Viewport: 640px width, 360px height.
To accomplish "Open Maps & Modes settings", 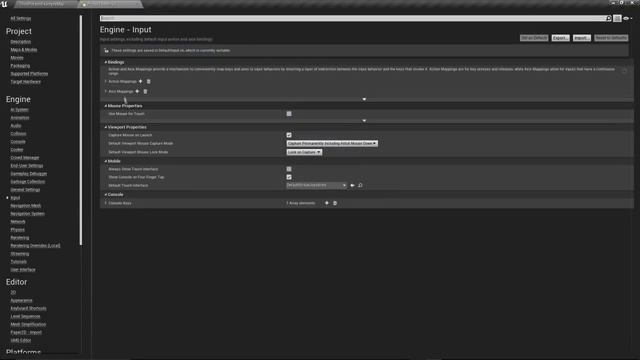I will pyautogui.click(x=24, y=50).
